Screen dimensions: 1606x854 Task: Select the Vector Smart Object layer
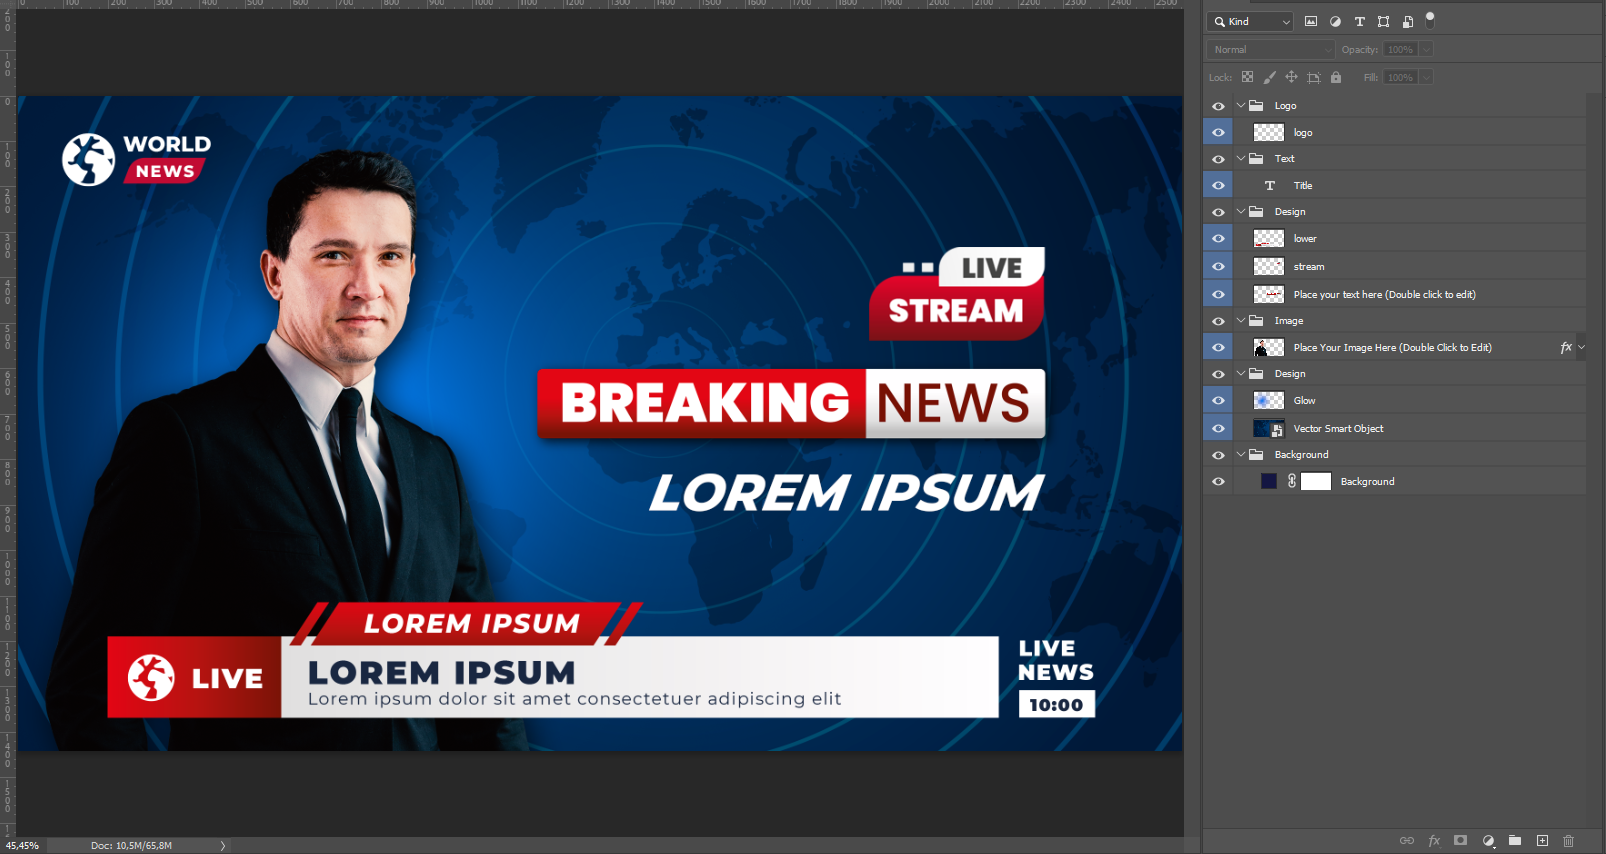pyautogui.click(x=1338, y=429)
